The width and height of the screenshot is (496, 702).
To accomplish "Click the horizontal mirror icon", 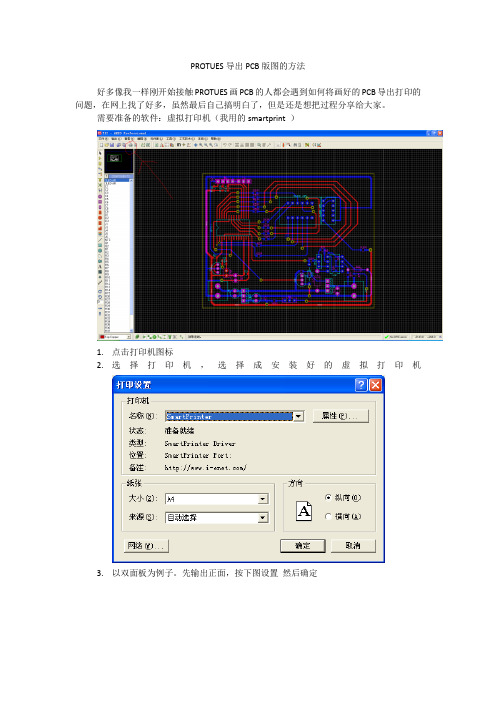I will [x=100, y=308].
